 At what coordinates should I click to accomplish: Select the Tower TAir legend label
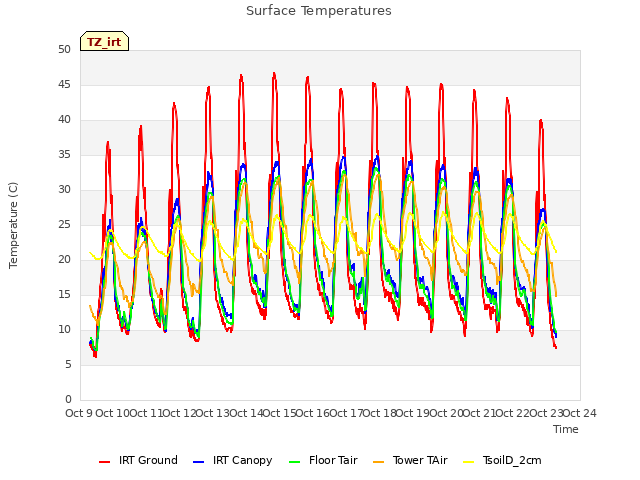click(420, 460)
